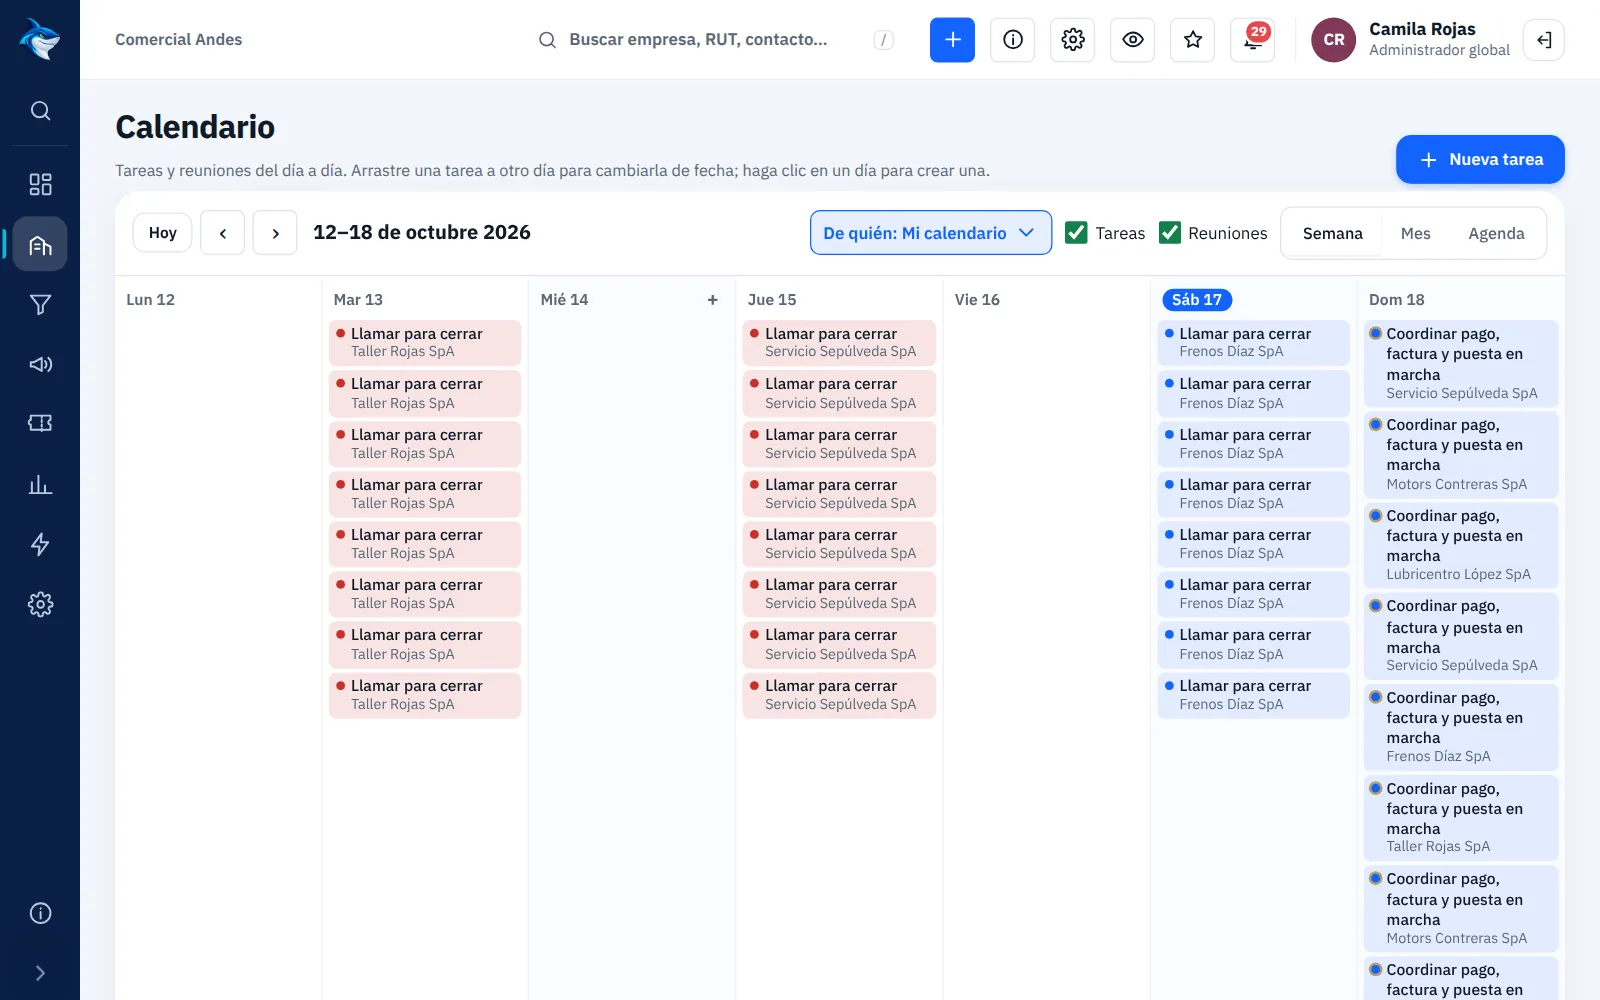Click the Dom 18 day header

(1396, 300)
